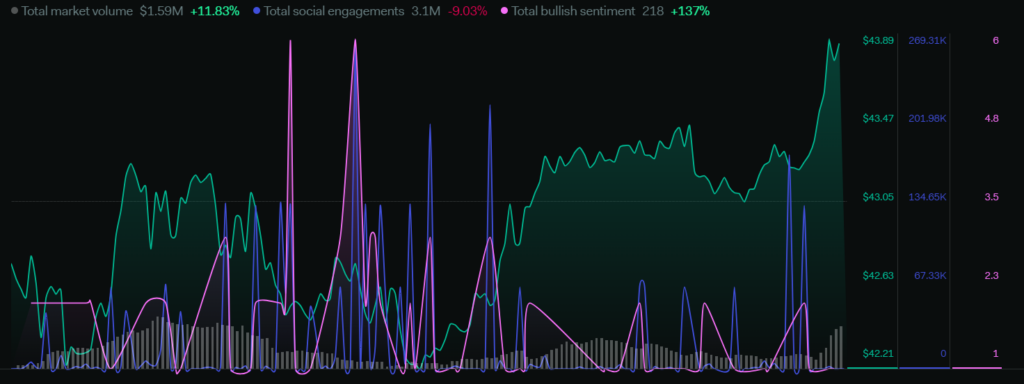
Task: Click the 1 sentiment axis label
Action: (x=996, y=354)
